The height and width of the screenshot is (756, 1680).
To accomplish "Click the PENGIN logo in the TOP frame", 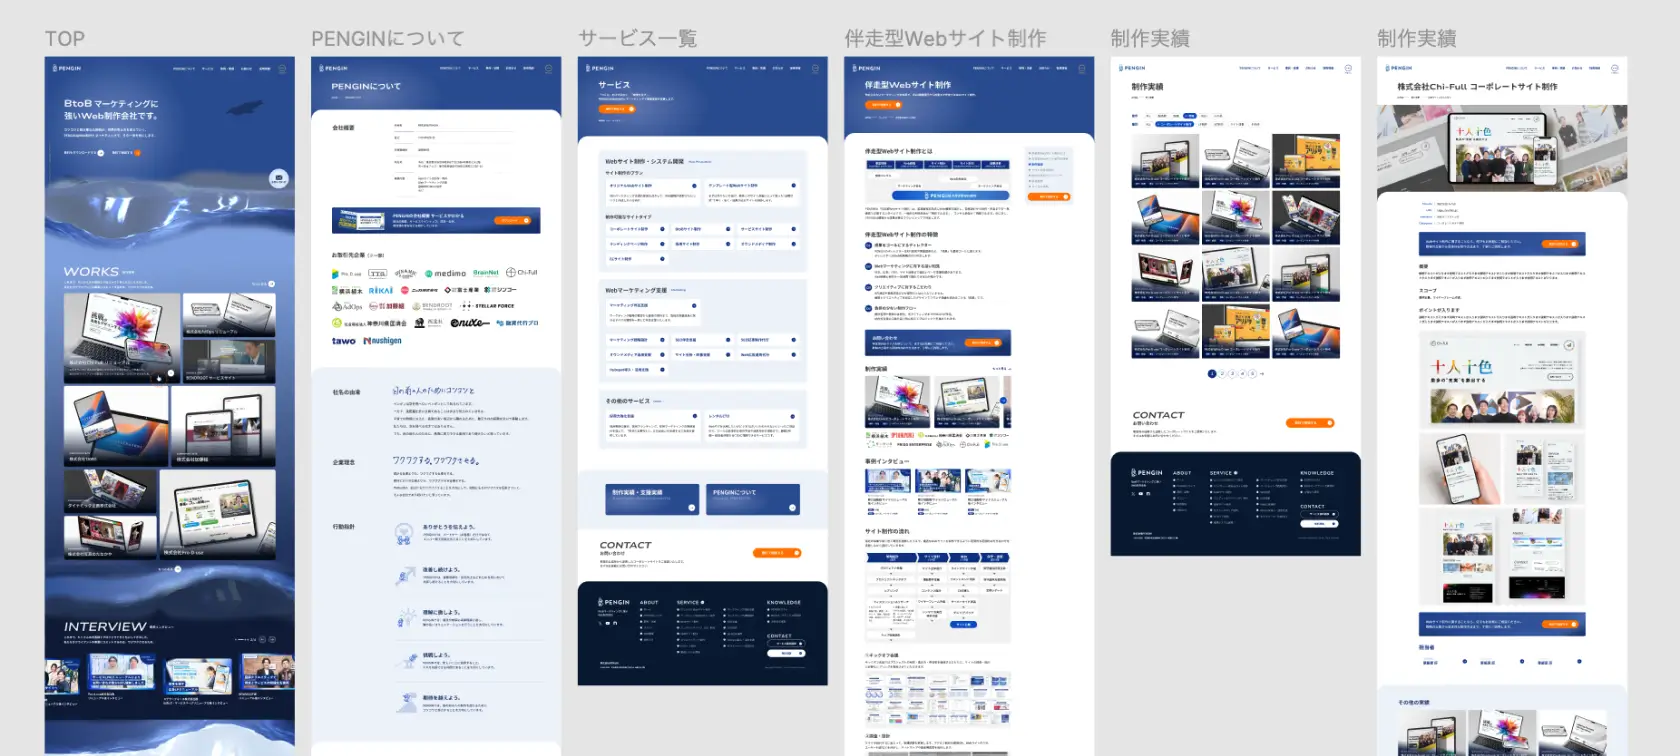I will 68,69.
